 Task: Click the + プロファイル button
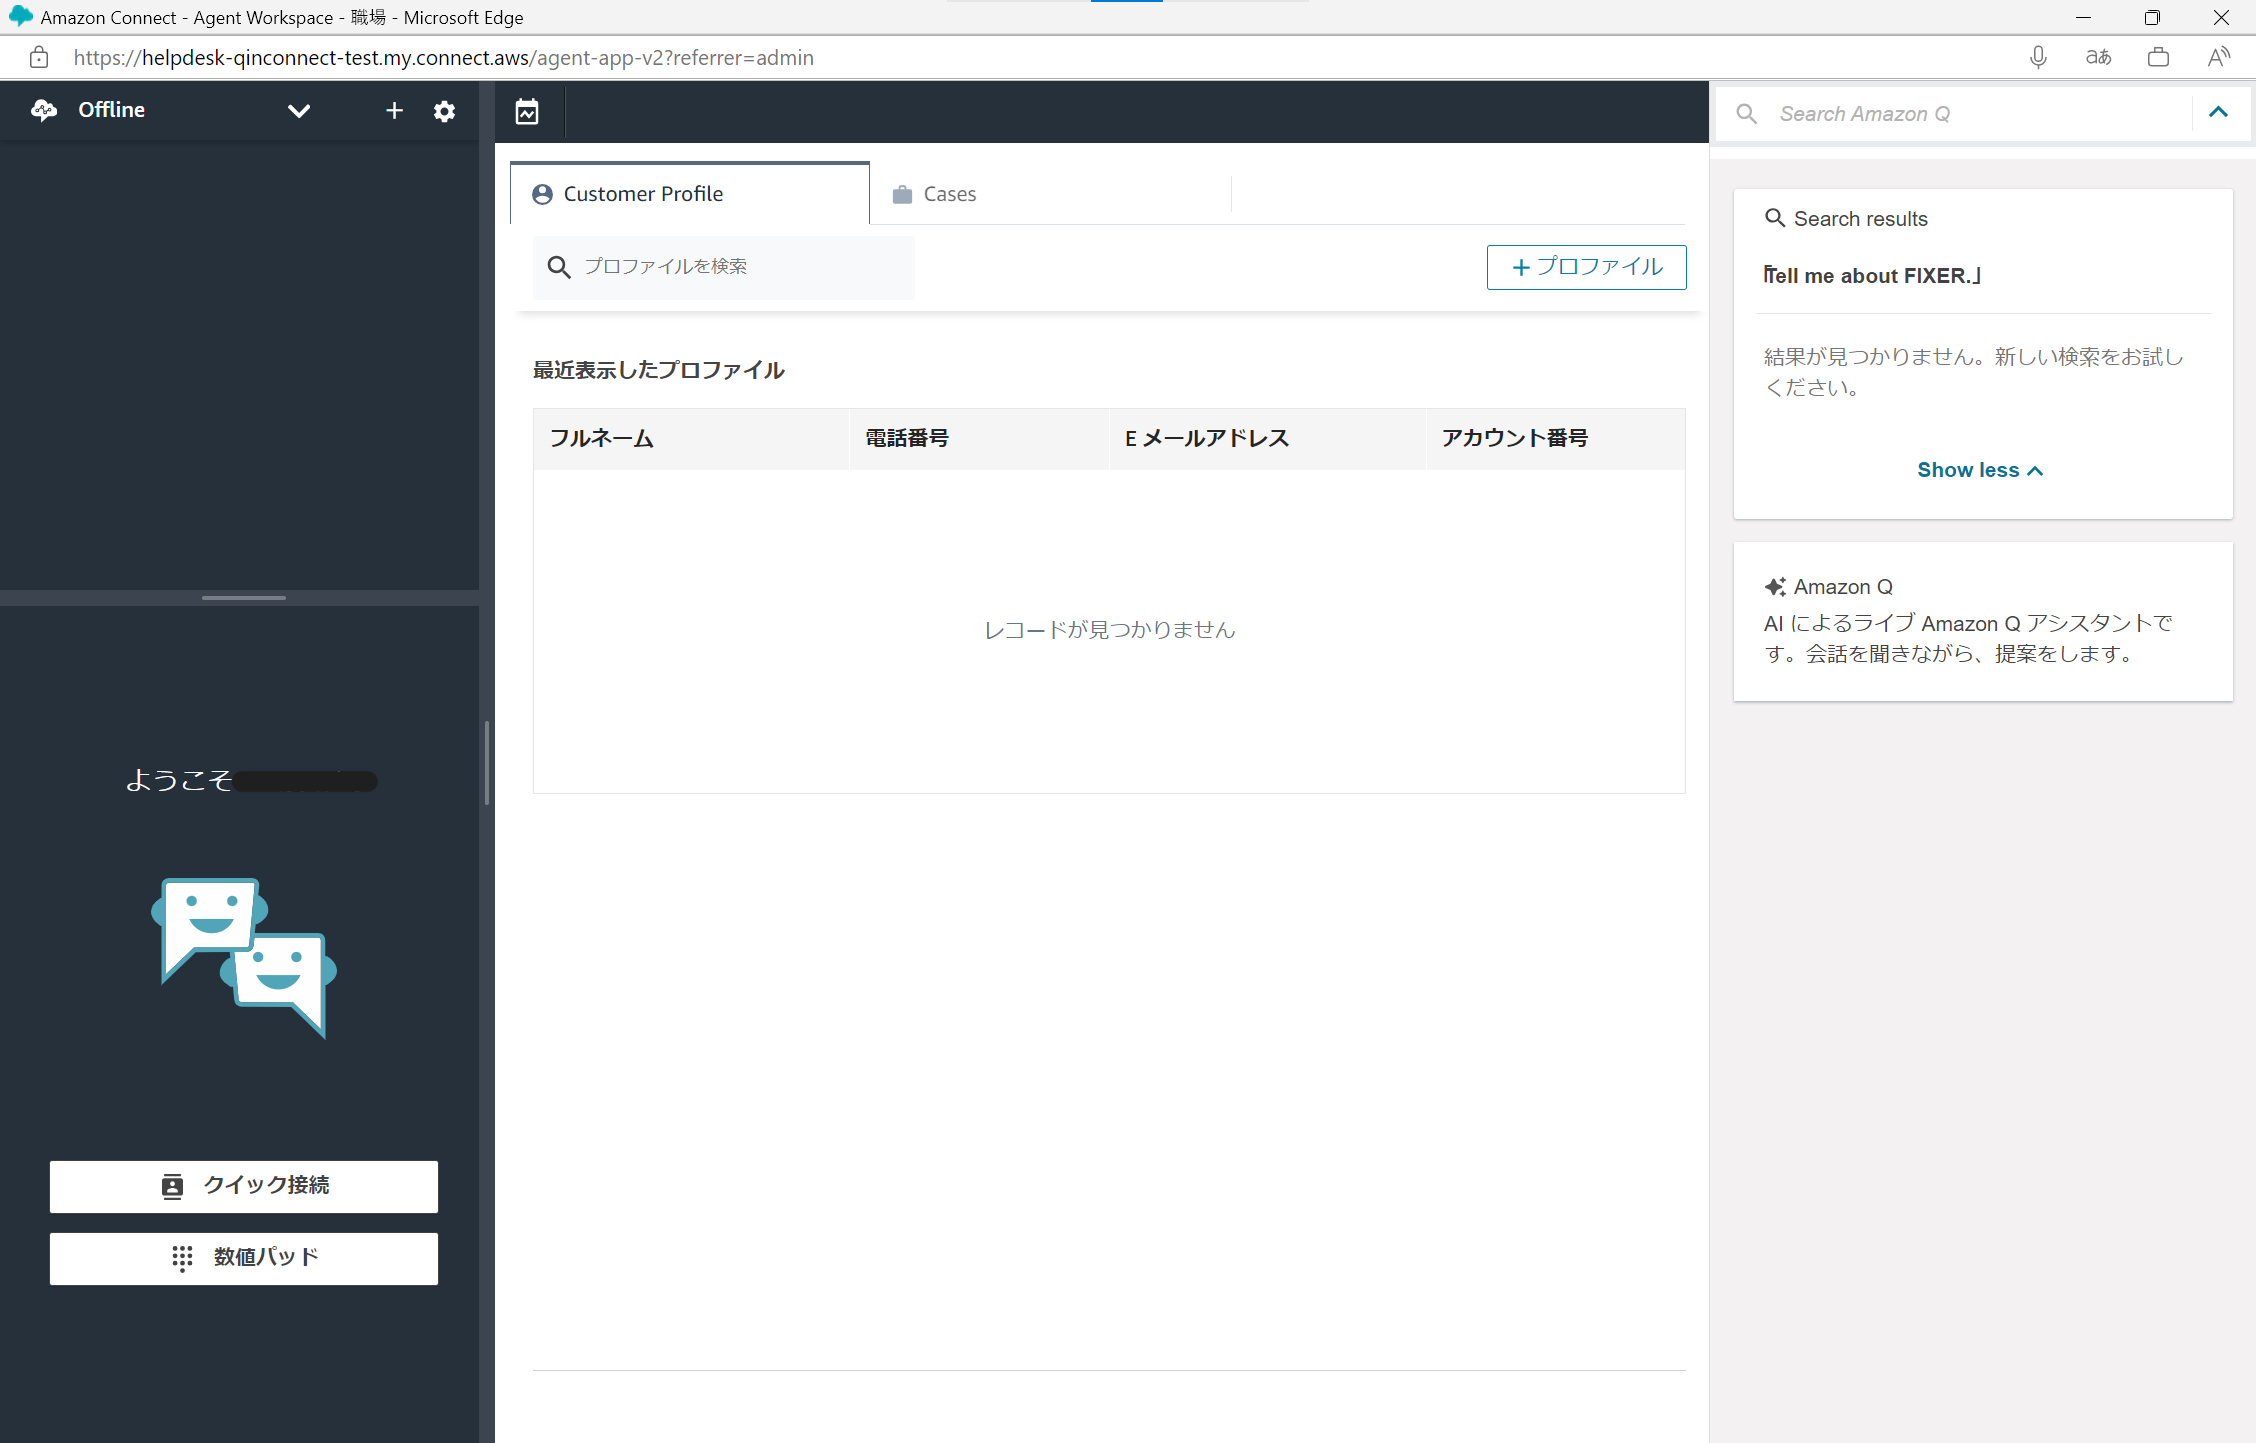coord(1586,267)
